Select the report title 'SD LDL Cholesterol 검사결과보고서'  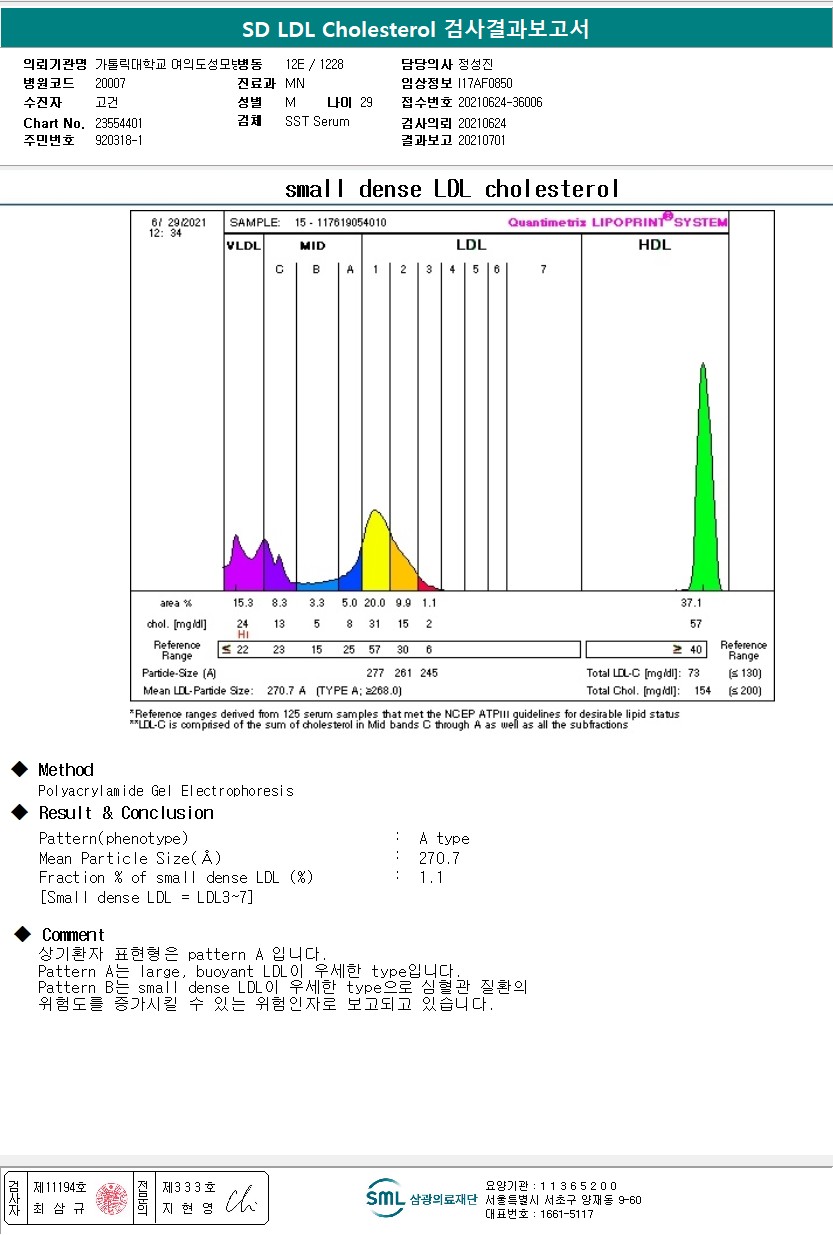click(416, 29)
